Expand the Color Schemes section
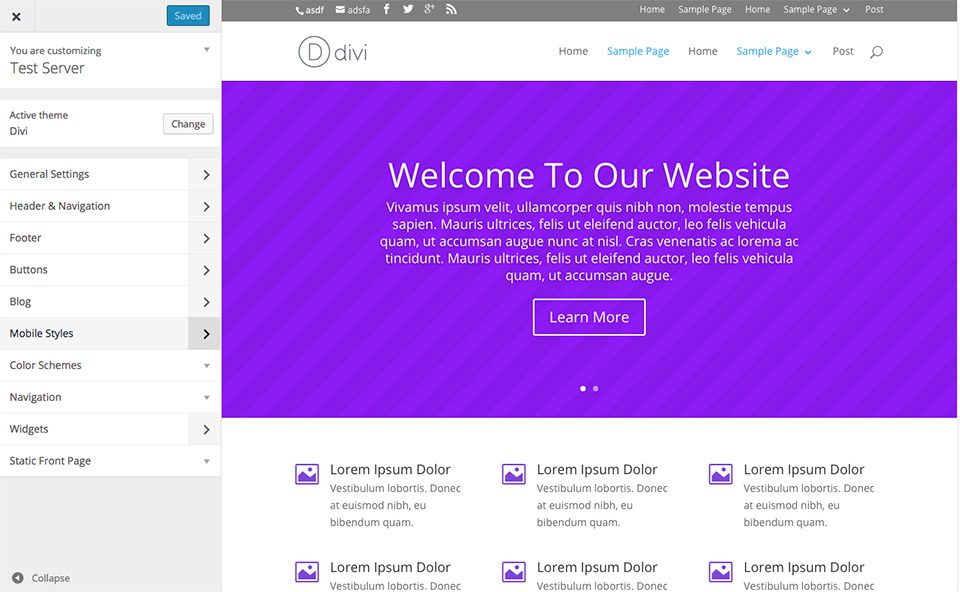The image size is (960, 592). (x=110, y=365)
